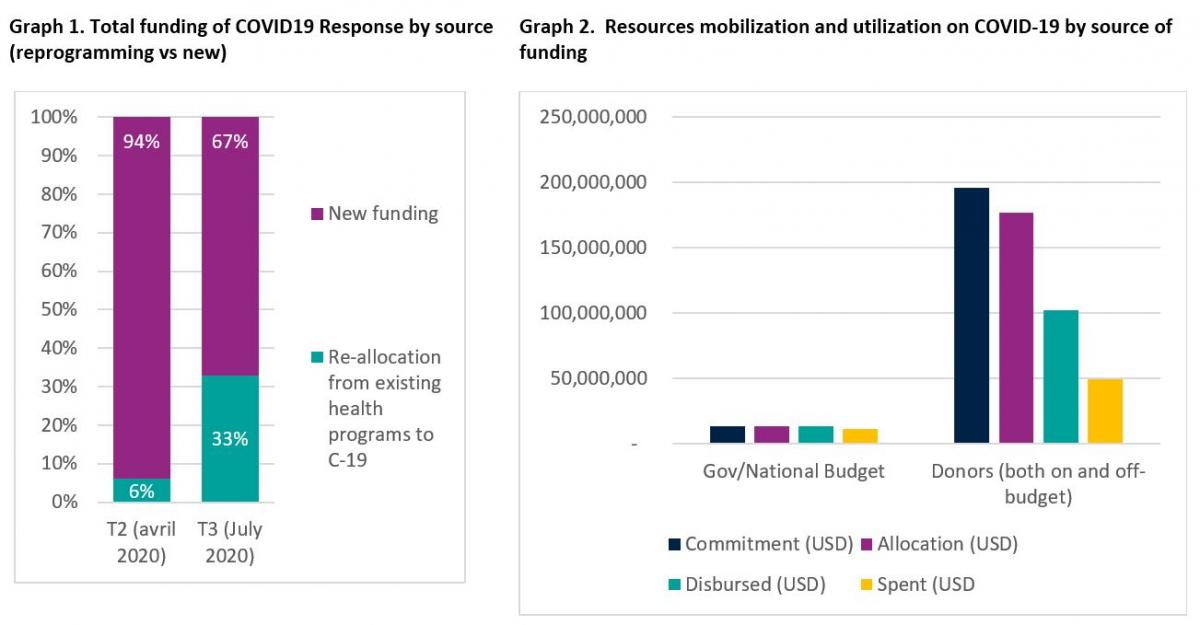Click the navy Commitment (USD) legend swatch
Viewport: 1200px width, 625px height.
[675, 544]
